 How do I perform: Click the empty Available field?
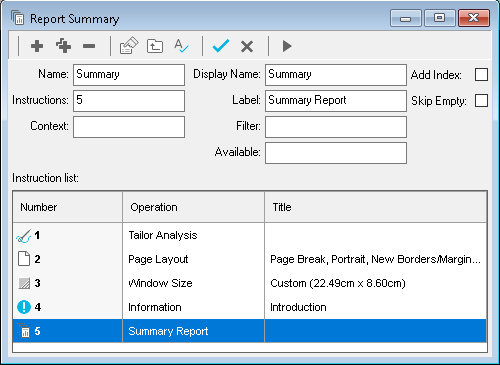[336, 153]
